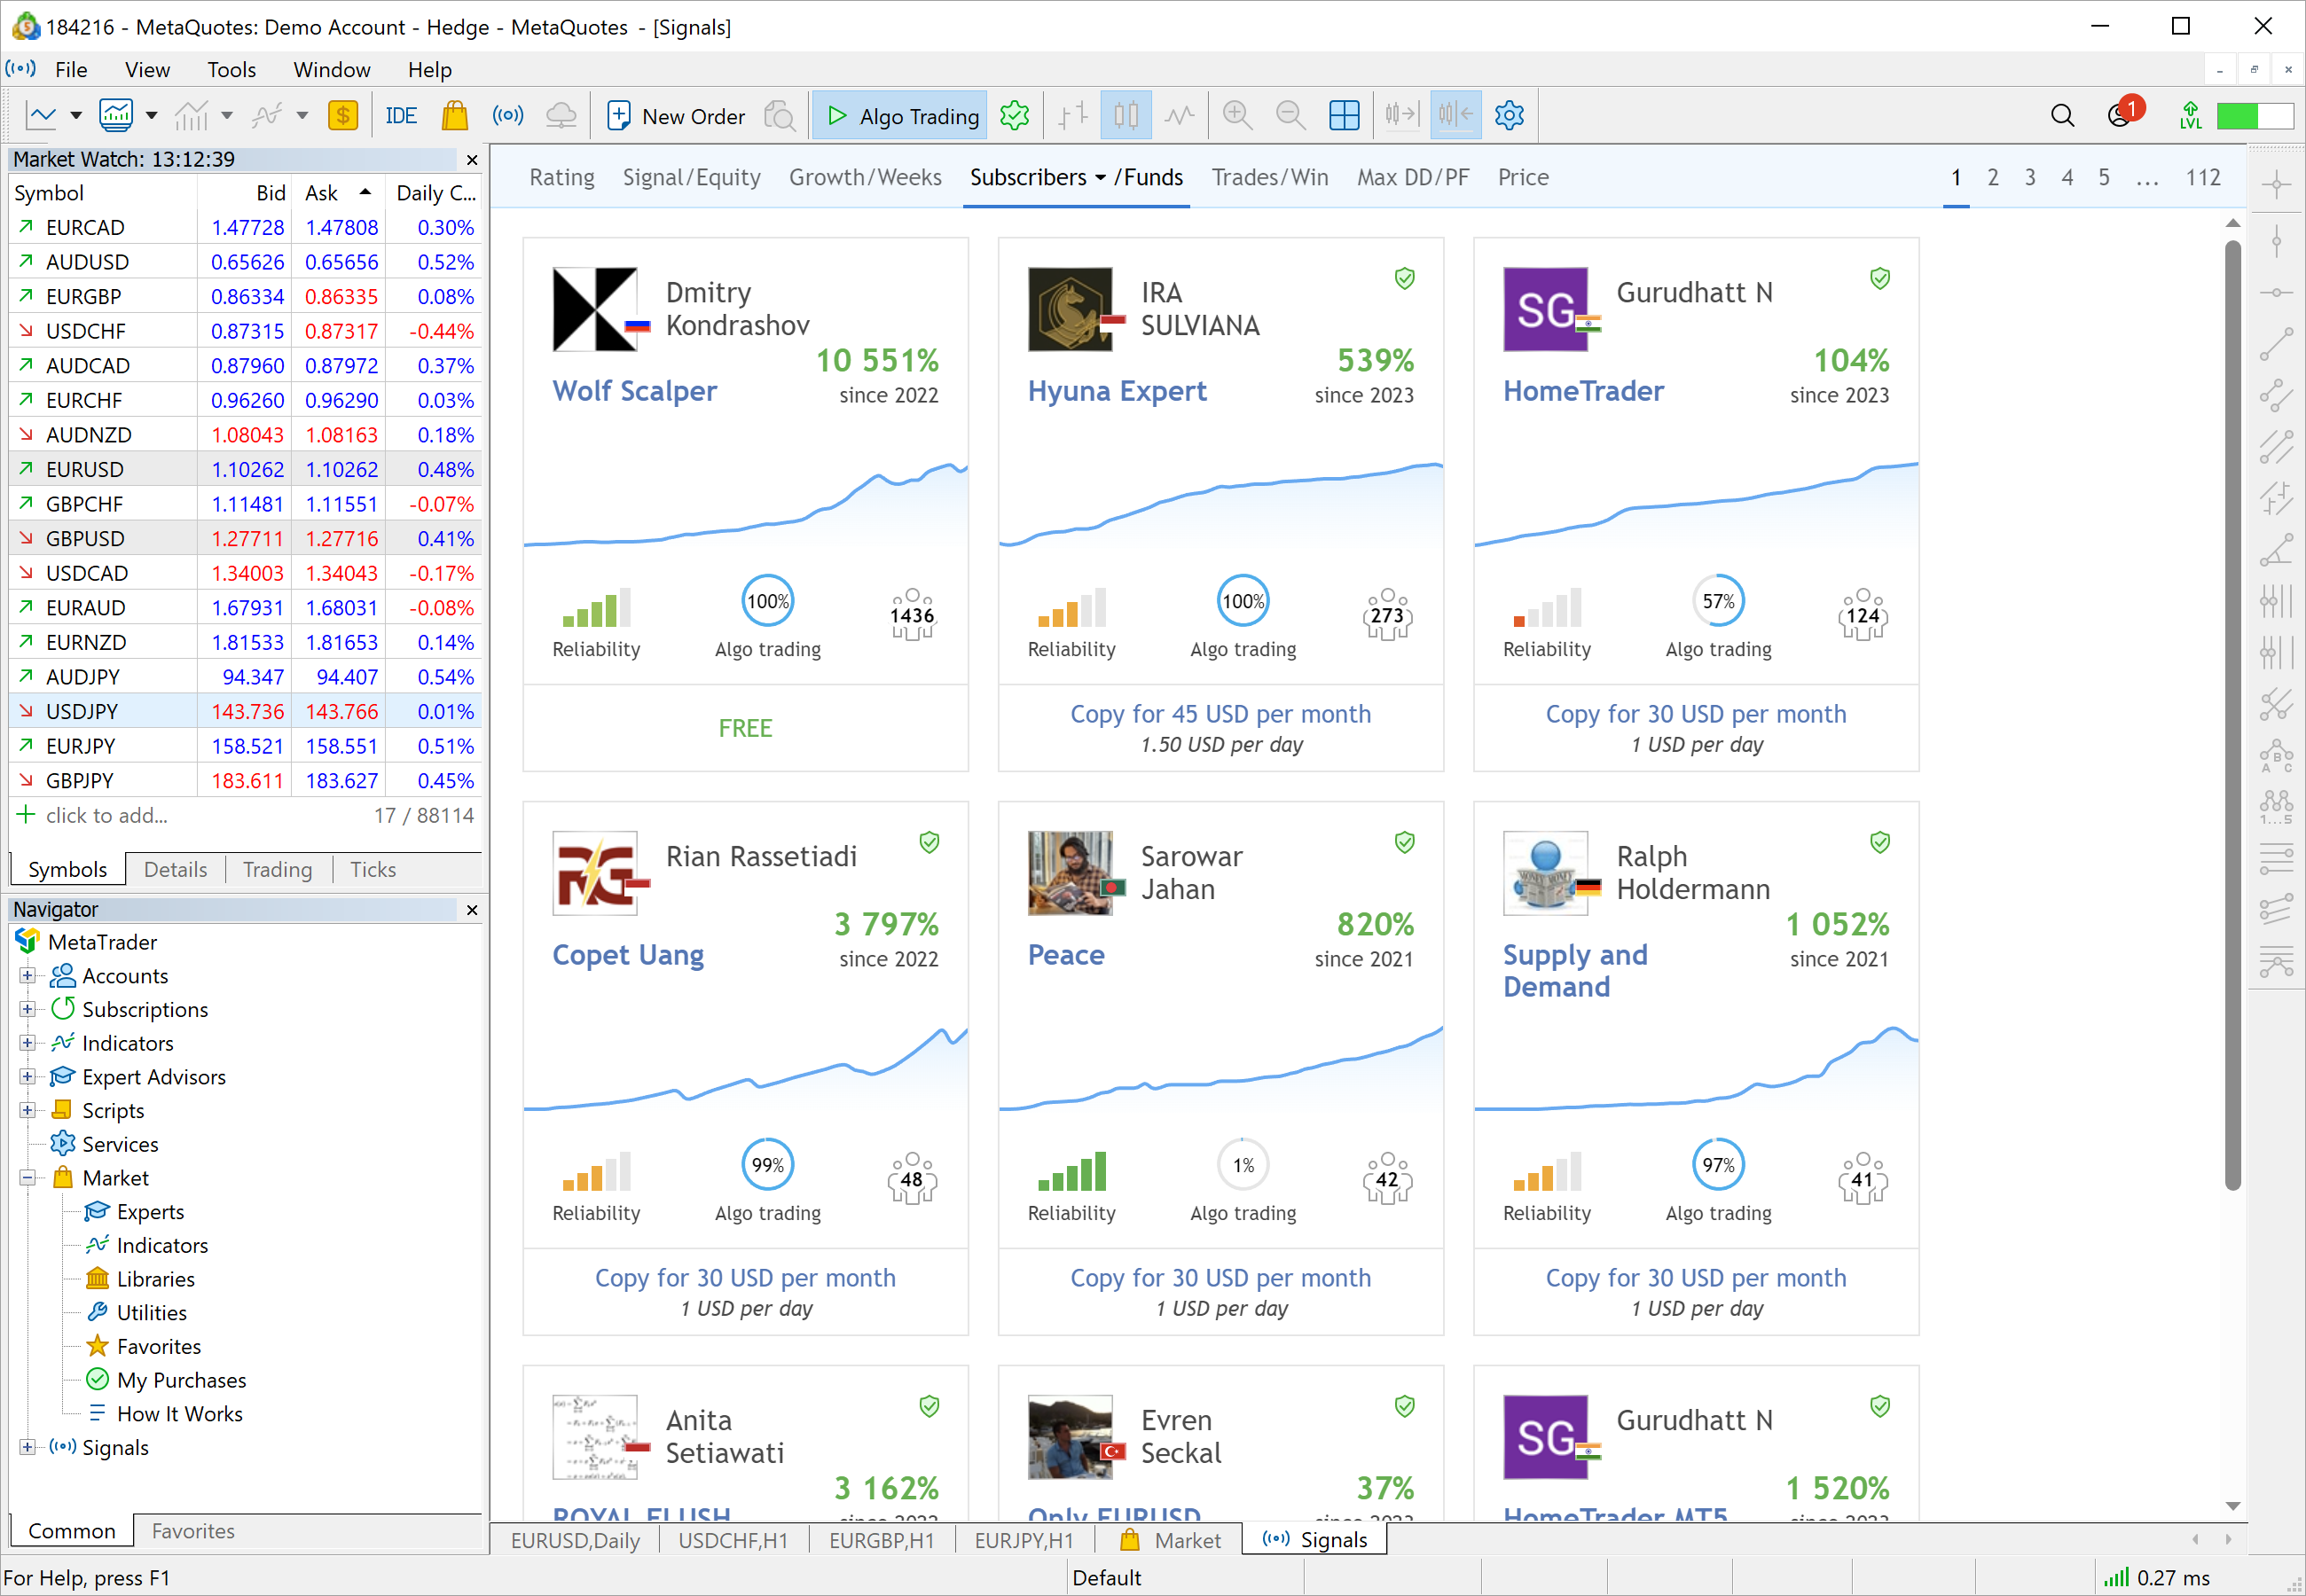Click the LVL level indicator icon
The width and height of the screenshot is (2306, 1596).
click(2190, 116)
